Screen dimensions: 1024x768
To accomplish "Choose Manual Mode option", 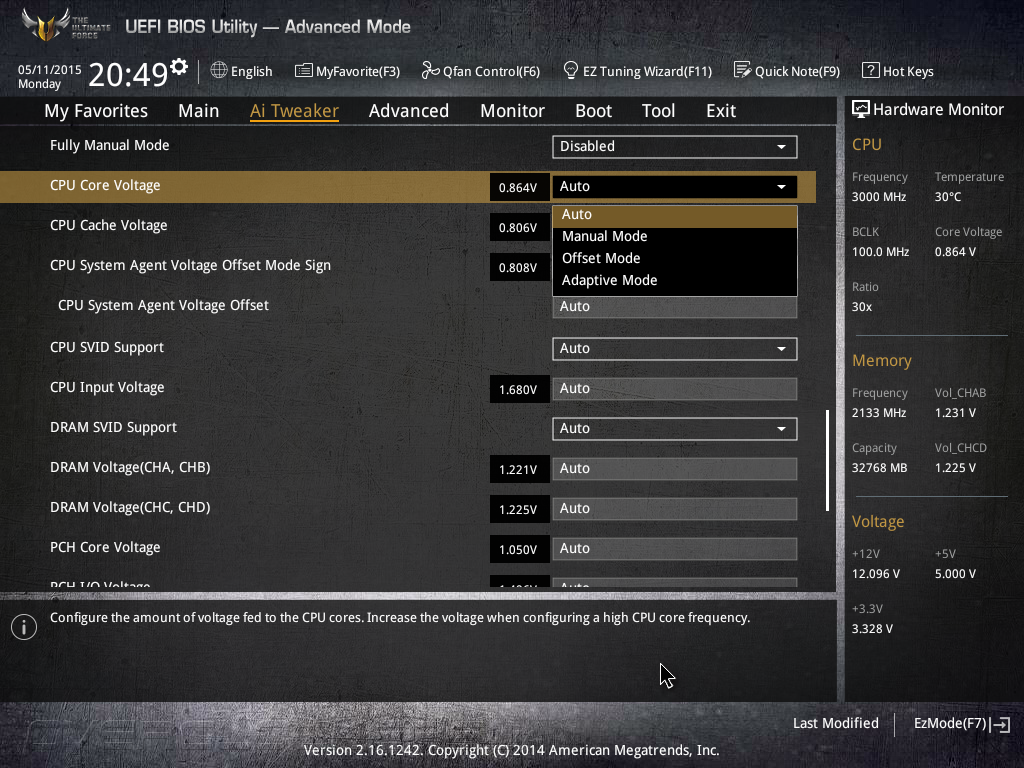I will tap(675, 236).
